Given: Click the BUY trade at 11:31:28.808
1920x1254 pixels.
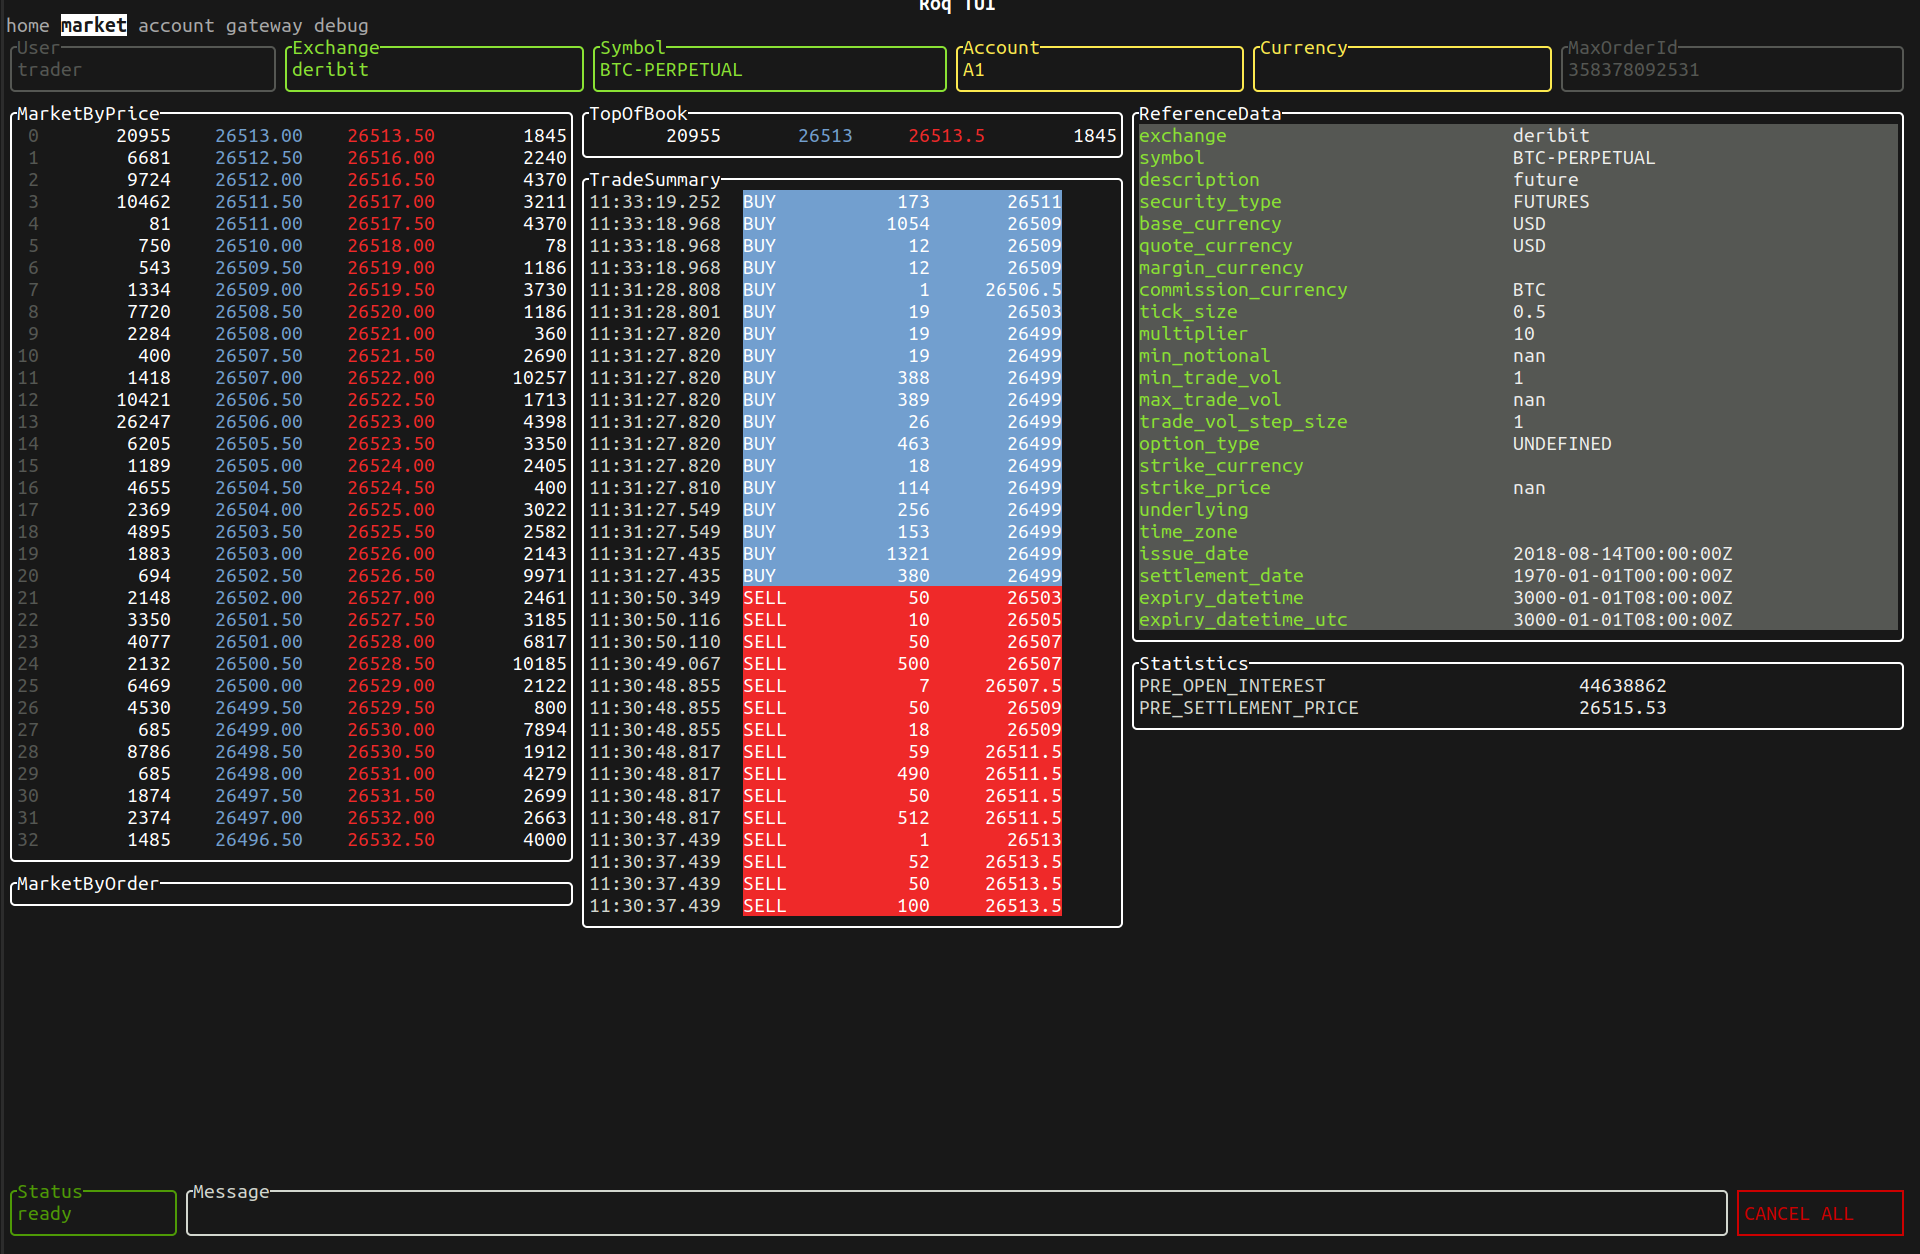Looking at the screenshot, I should (825, 289).
